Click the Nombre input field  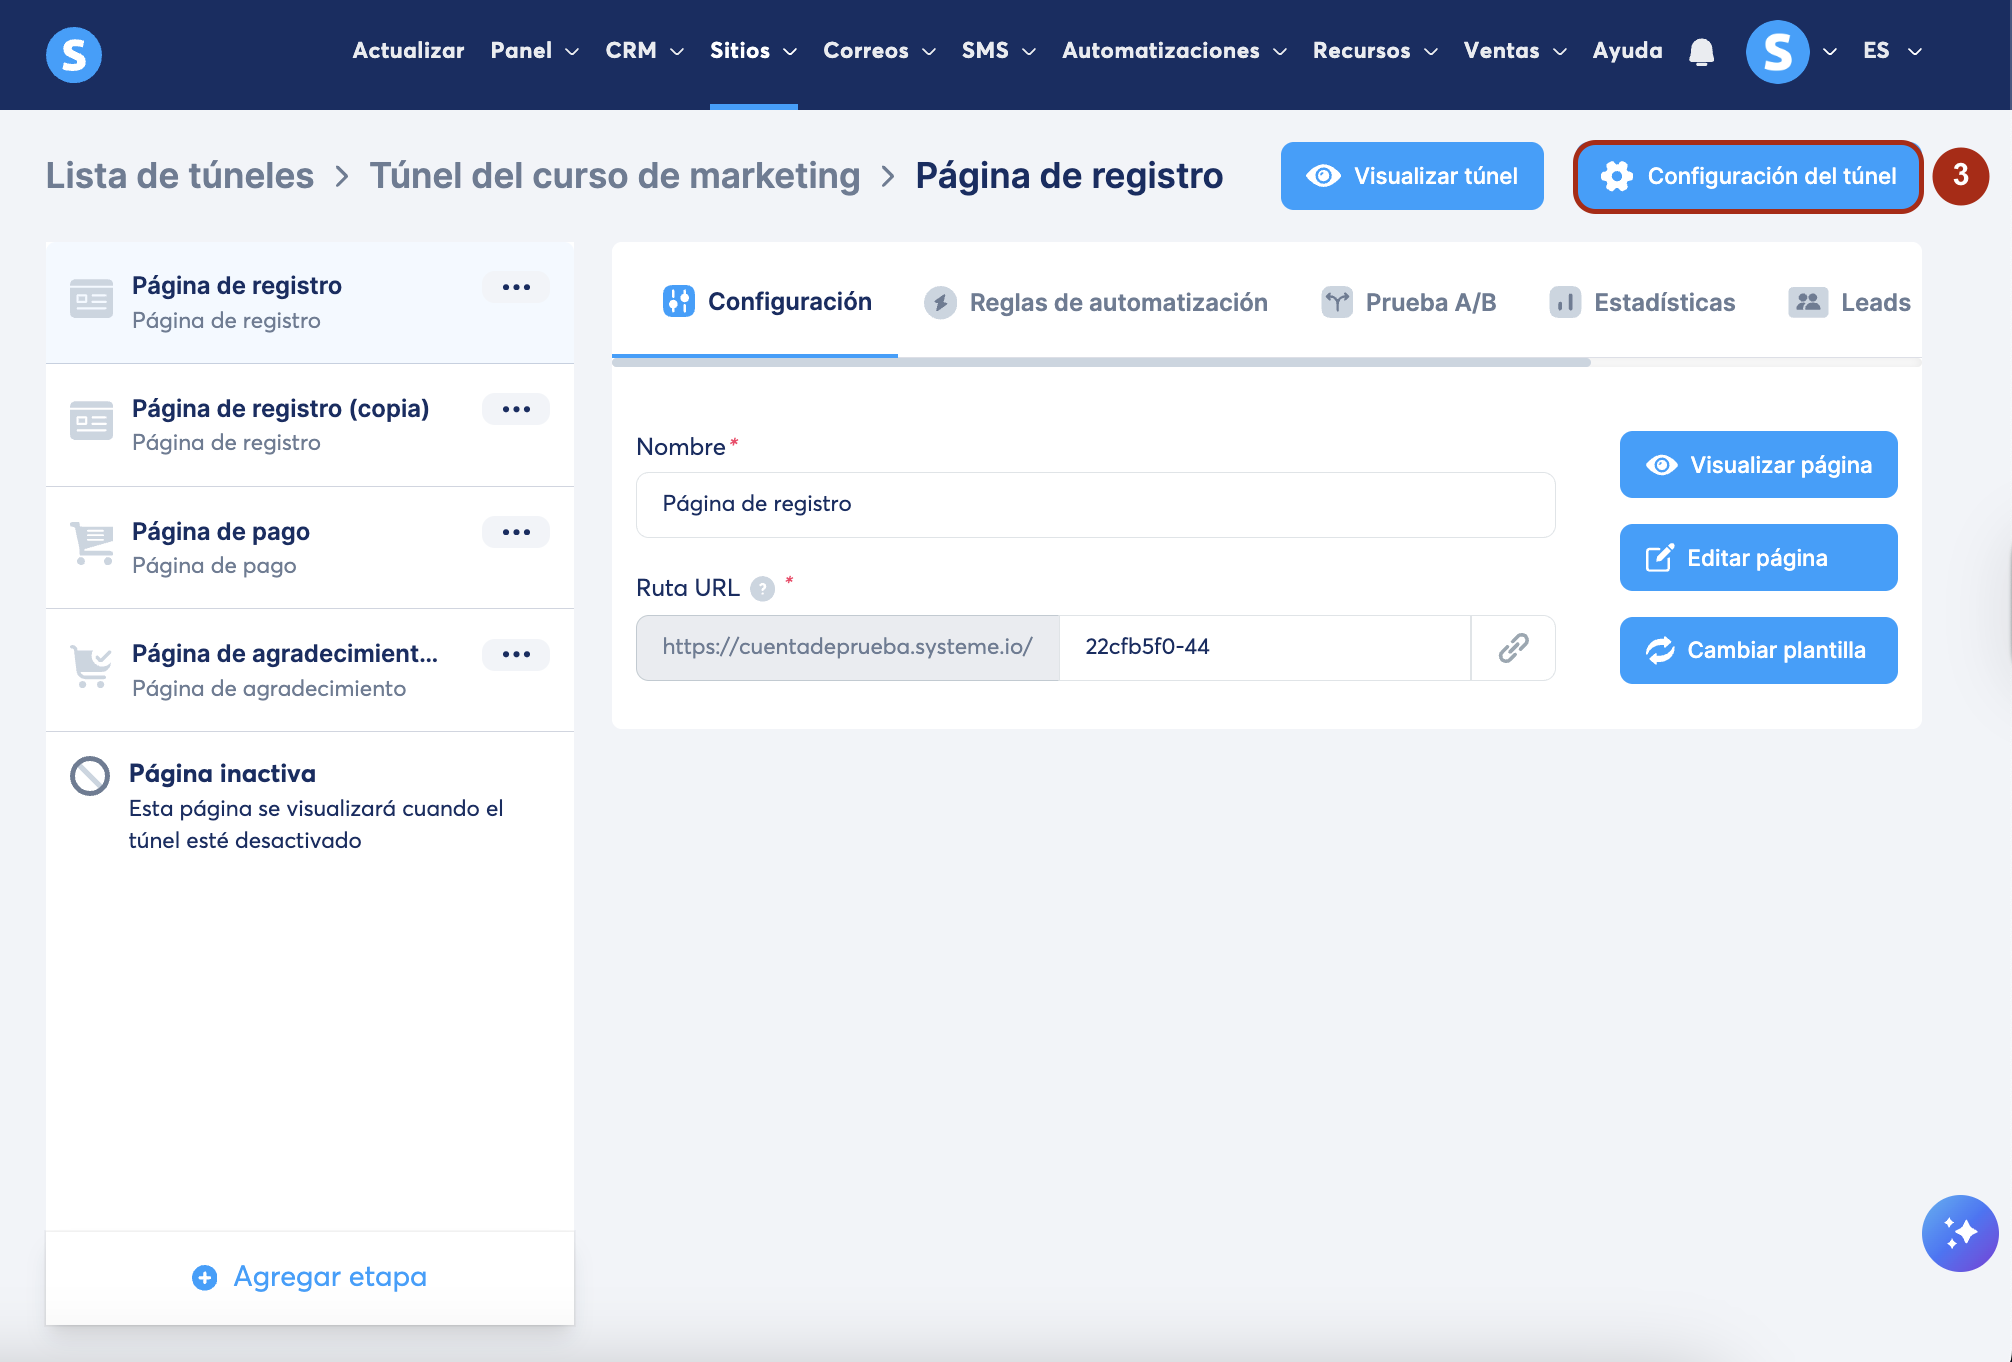tap(1095, 504)
